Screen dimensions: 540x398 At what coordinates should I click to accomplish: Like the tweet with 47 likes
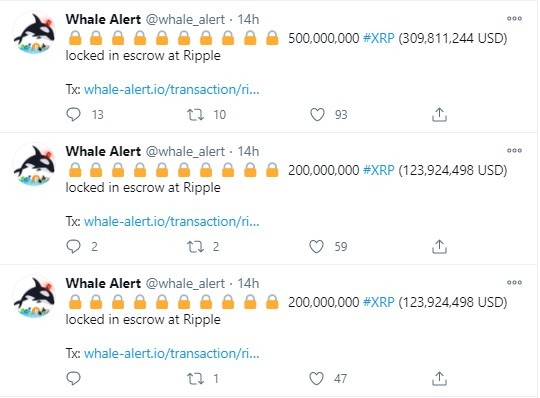(316, 378)
